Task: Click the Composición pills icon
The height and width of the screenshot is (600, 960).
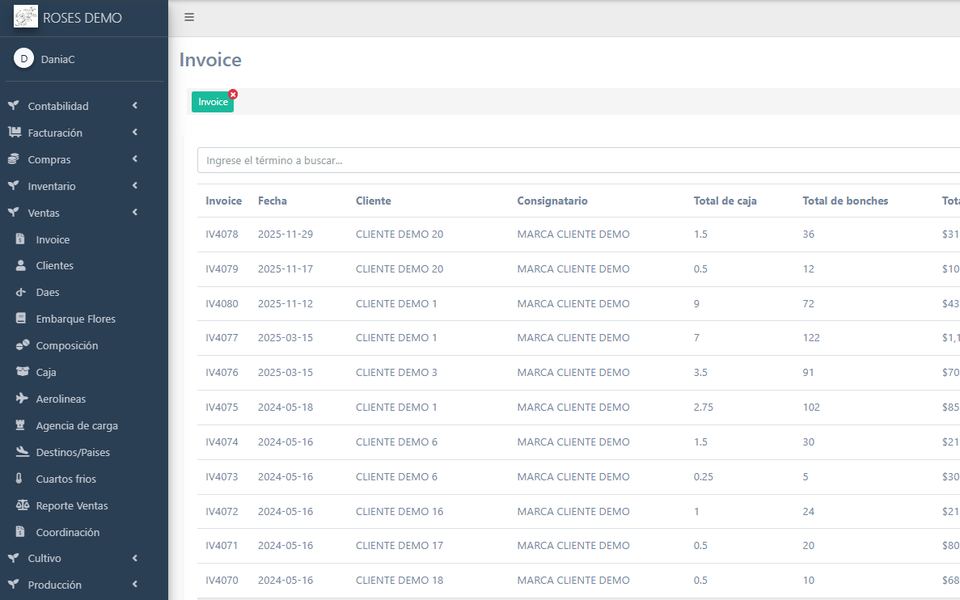Action: (23, 345)
